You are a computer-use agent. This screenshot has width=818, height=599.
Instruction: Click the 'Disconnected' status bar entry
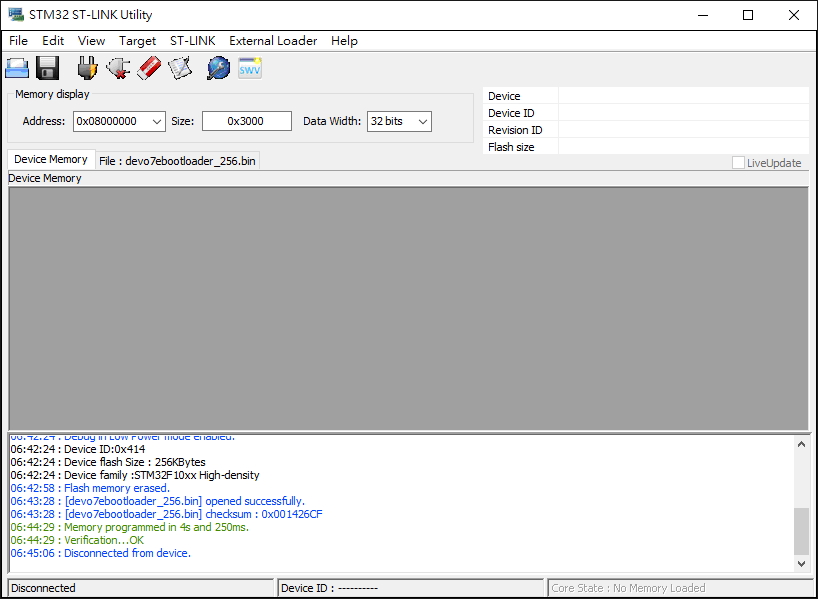tap(141, 588)
